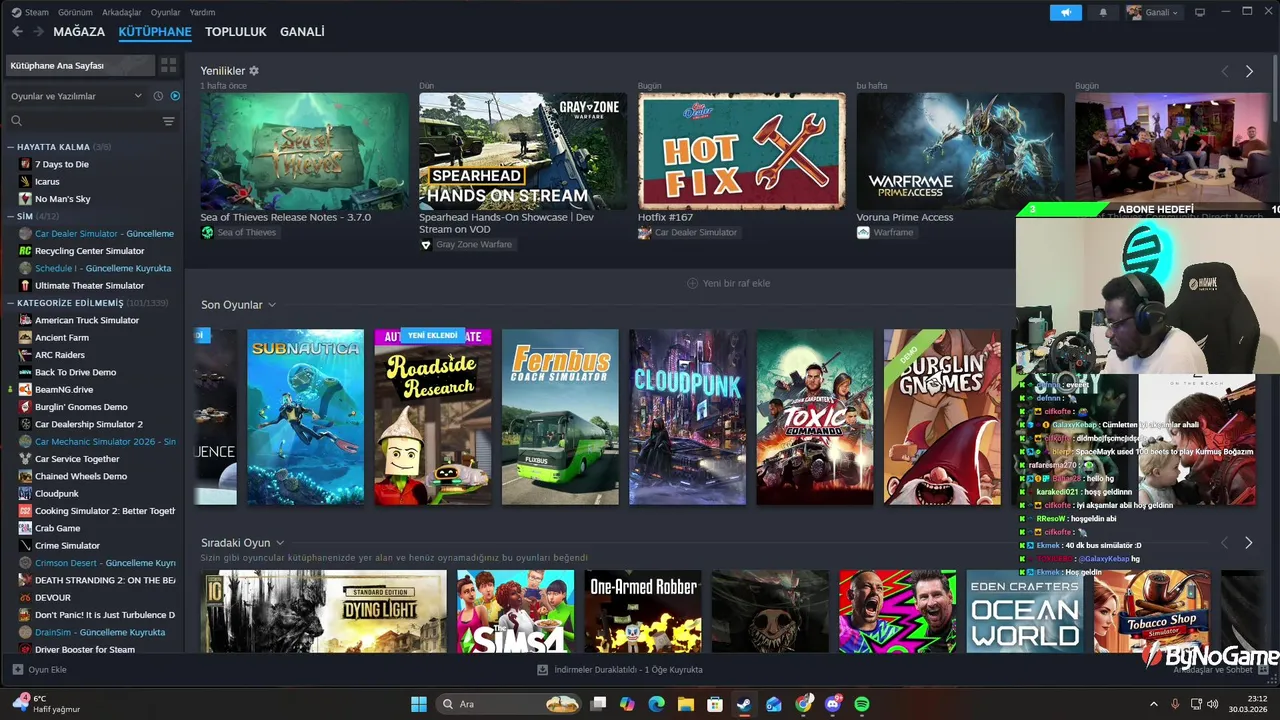
Task: Select Icarus in the game list
Action: (x=47, y=182)
